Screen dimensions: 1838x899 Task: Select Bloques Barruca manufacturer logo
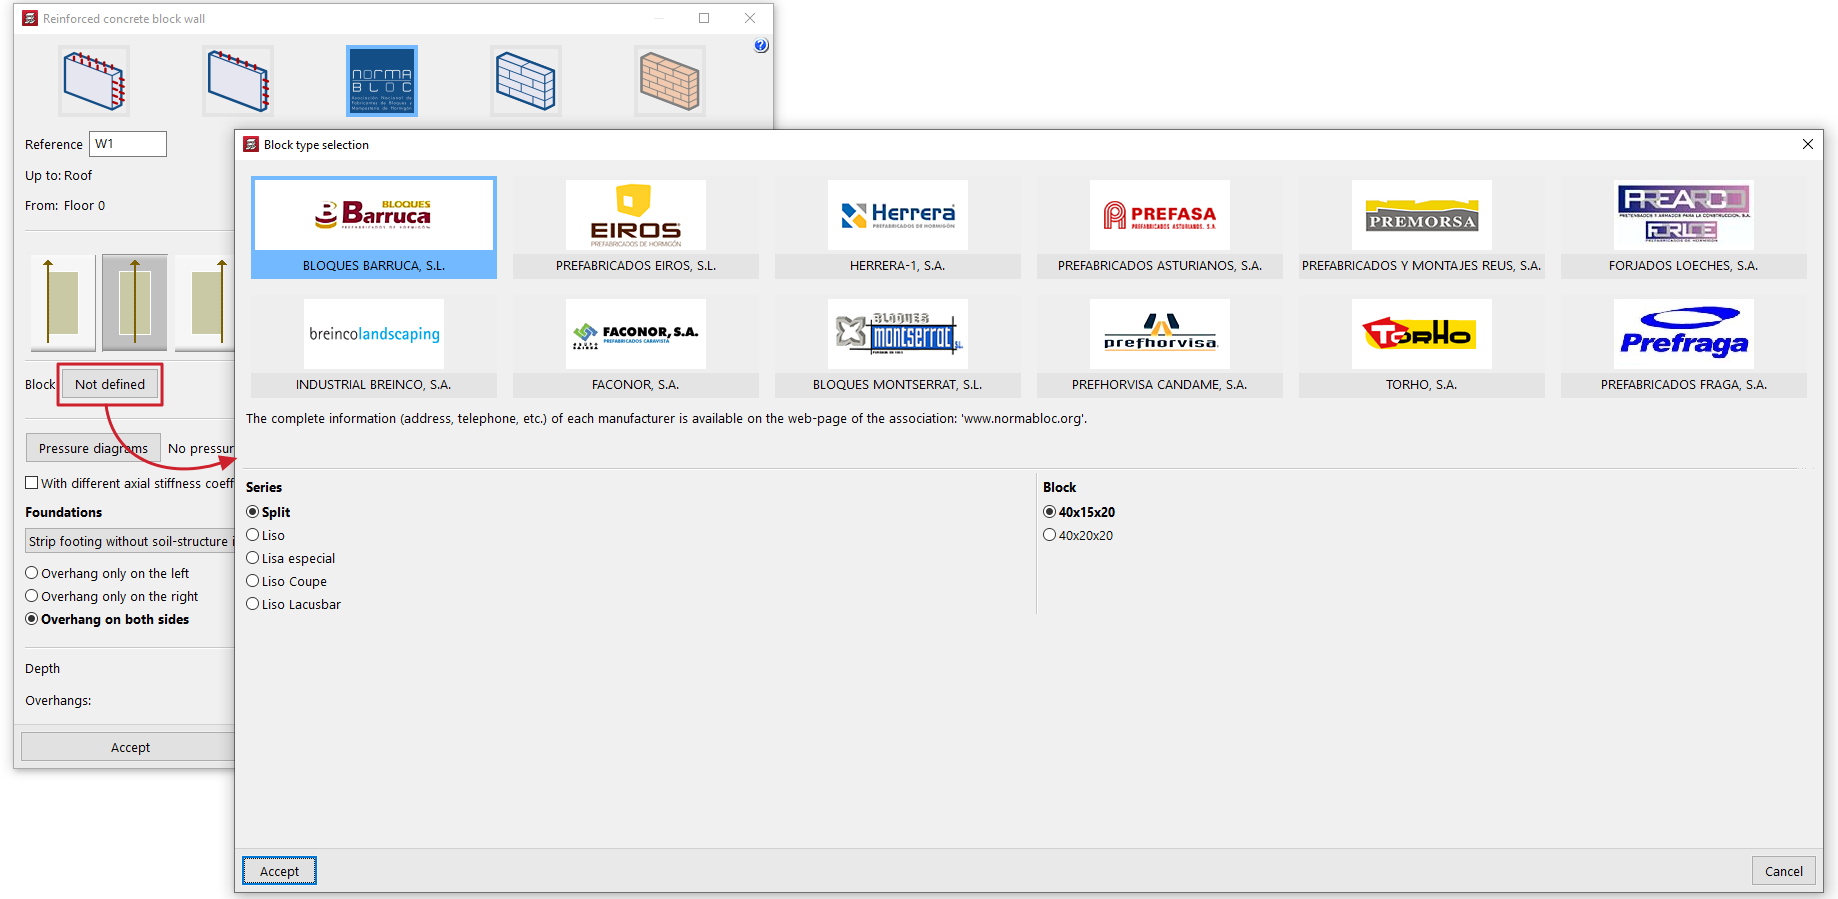tap(374, 215)
